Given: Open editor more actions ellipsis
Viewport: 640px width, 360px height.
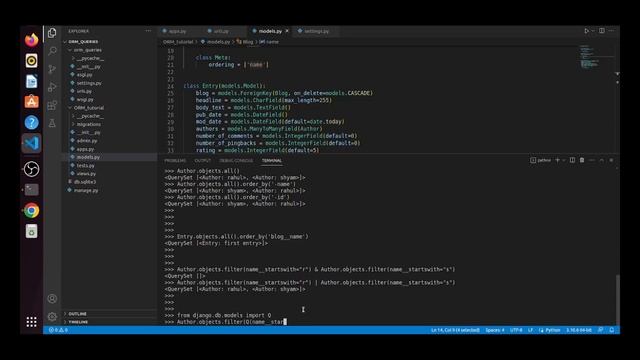Looking at the screenshot, I should (611, 31).
